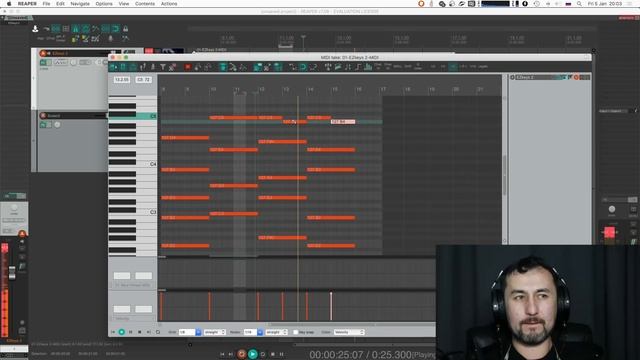
Task: Click the 'C5 72' pitch display field
Action: [143, 80]
